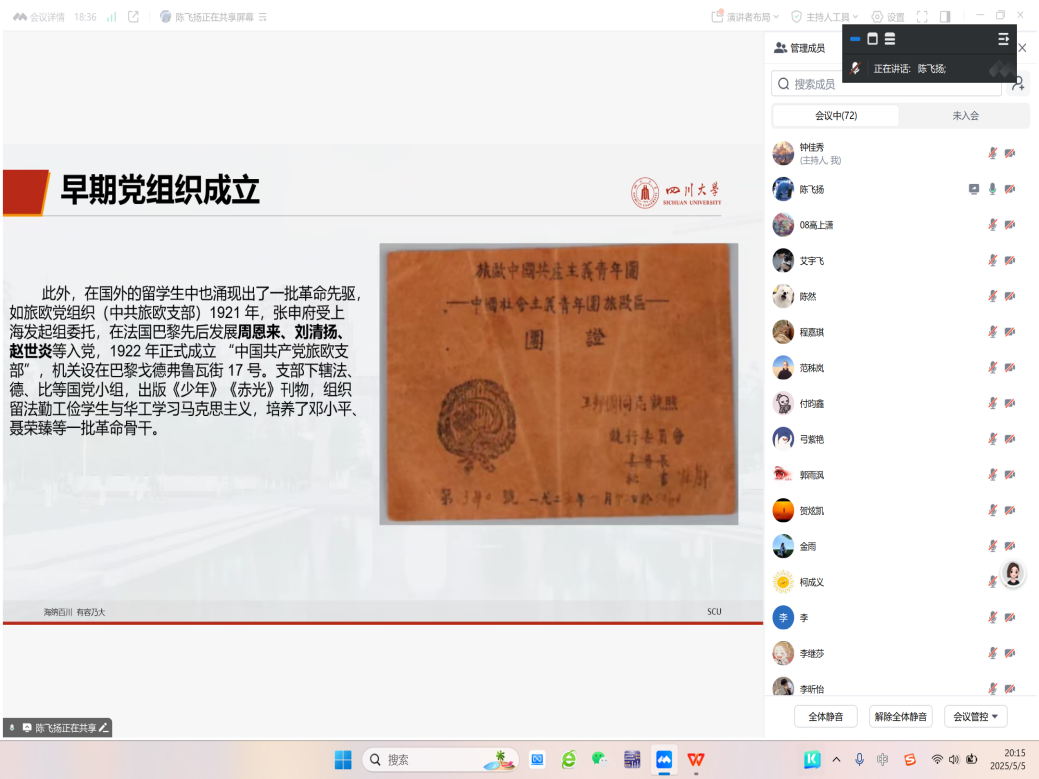Toggle microphone for participant 陈飞扬
1039x779 pixels.
pos(992,189)
